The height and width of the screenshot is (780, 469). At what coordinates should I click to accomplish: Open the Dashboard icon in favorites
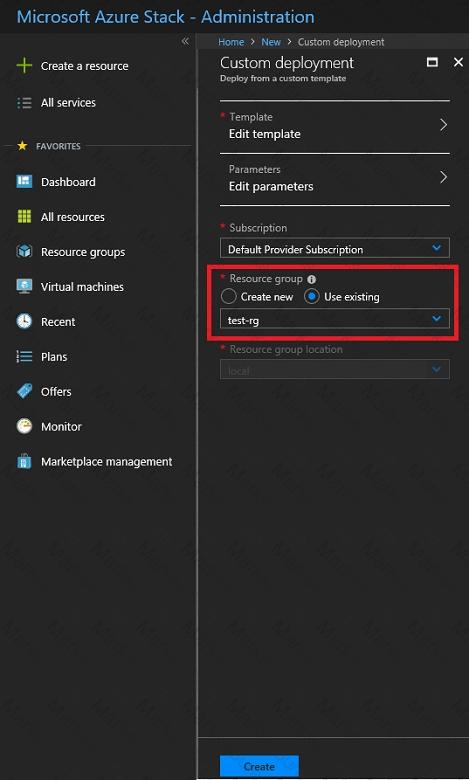pos(24,182)
